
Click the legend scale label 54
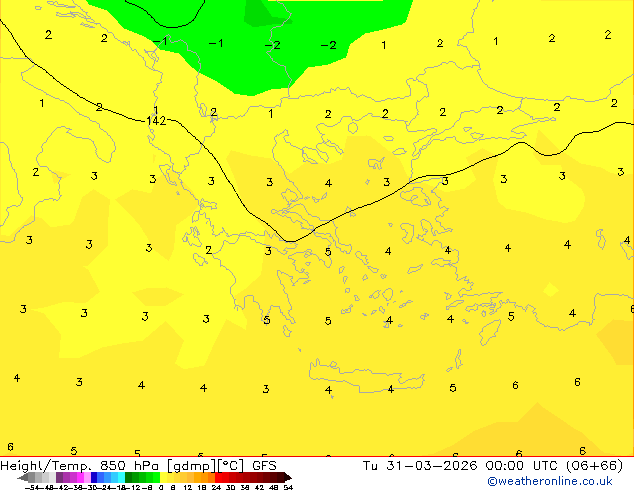pyautogui.click(x=288, y=487)
